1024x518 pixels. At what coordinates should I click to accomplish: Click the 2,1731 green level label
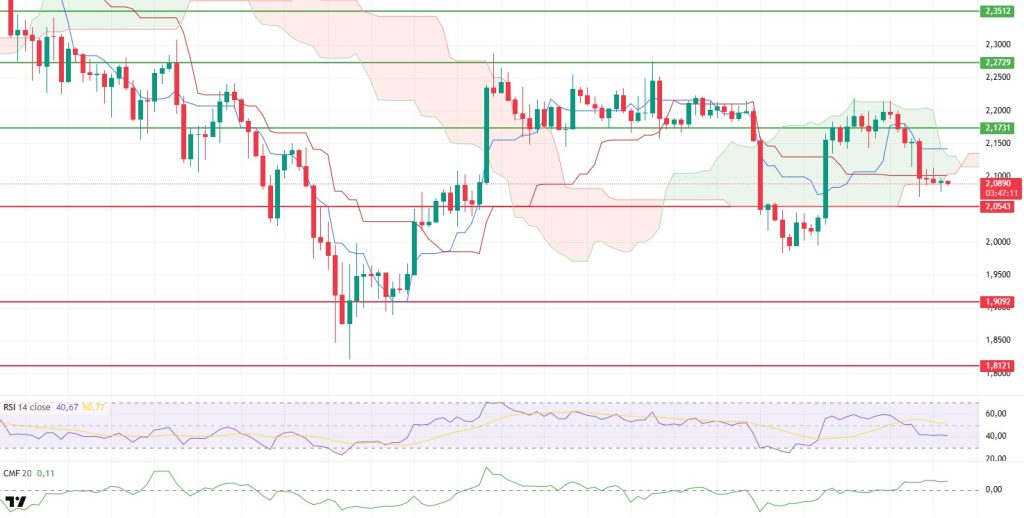coord(997,128)
